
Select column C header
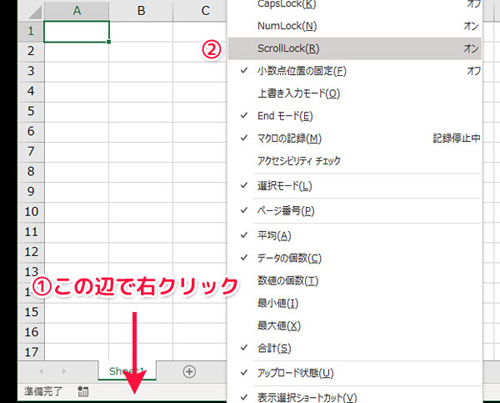pos(201,11)
